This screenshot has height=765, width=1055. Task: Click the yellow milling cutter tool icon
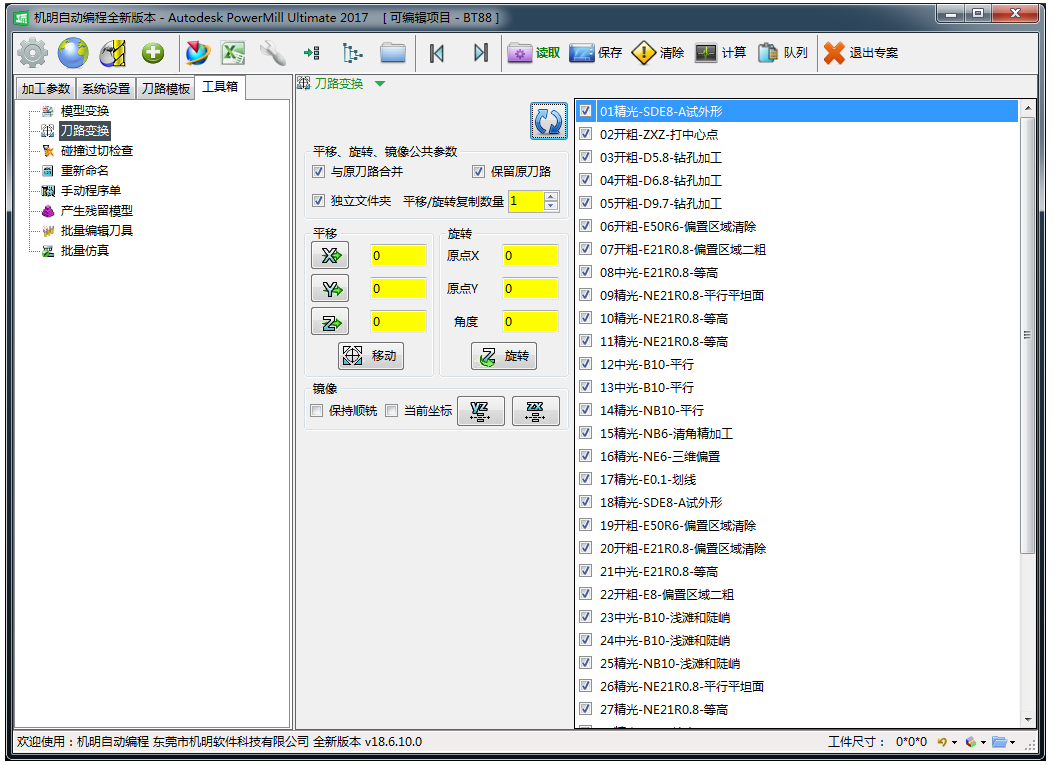(x=113, y=52)
